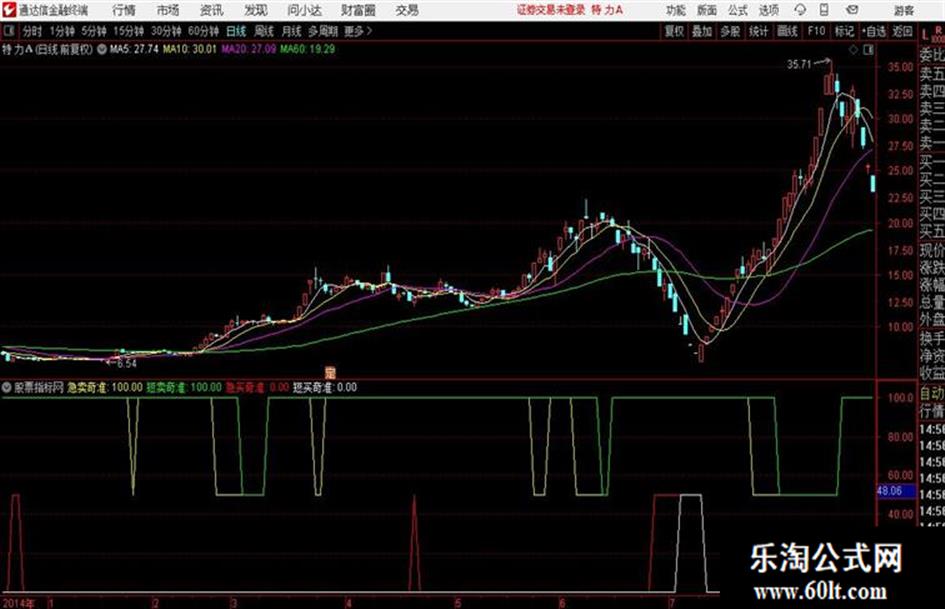
Task: Switch to 30分钟 period
Action: point(166,31)
